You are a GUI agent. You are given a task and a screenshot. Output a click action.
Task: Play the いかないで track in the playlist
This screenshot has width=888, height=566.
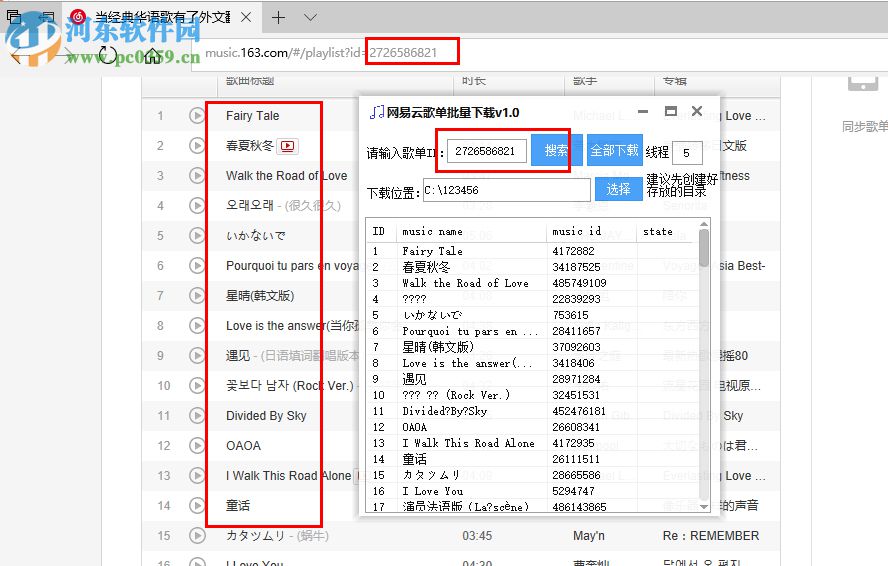(x=197, y=235)
